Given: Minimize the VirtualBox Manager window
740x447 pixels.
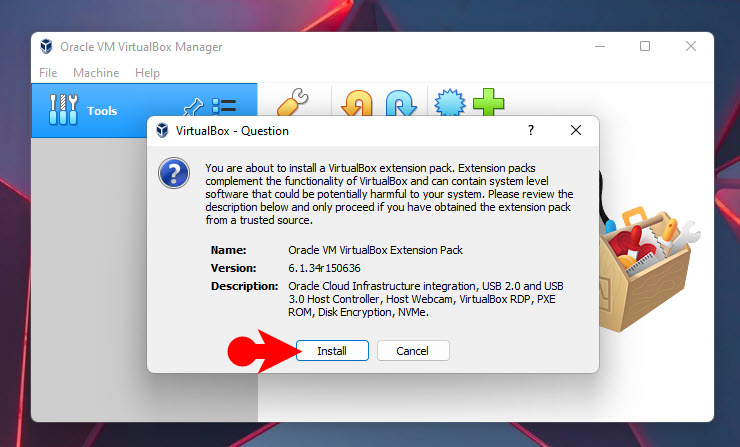Looking at the screenshot, I should coord(600,46).
